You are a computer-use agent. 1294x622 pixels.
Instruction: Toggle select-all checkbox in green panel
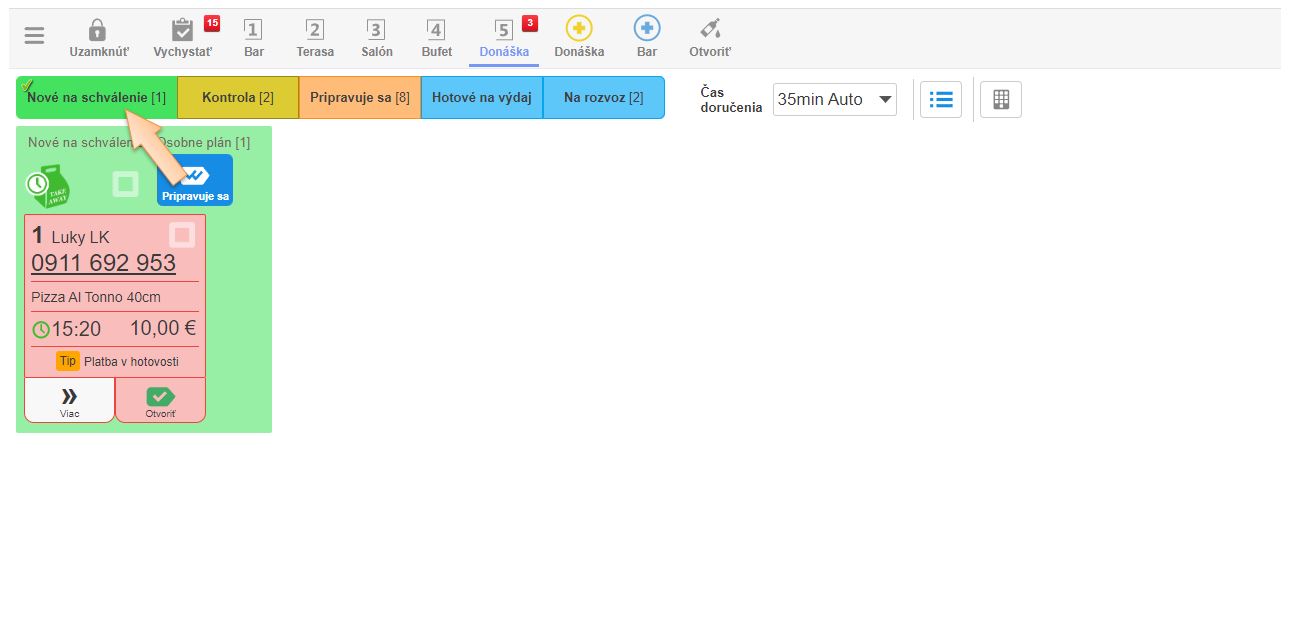[125, 184]
